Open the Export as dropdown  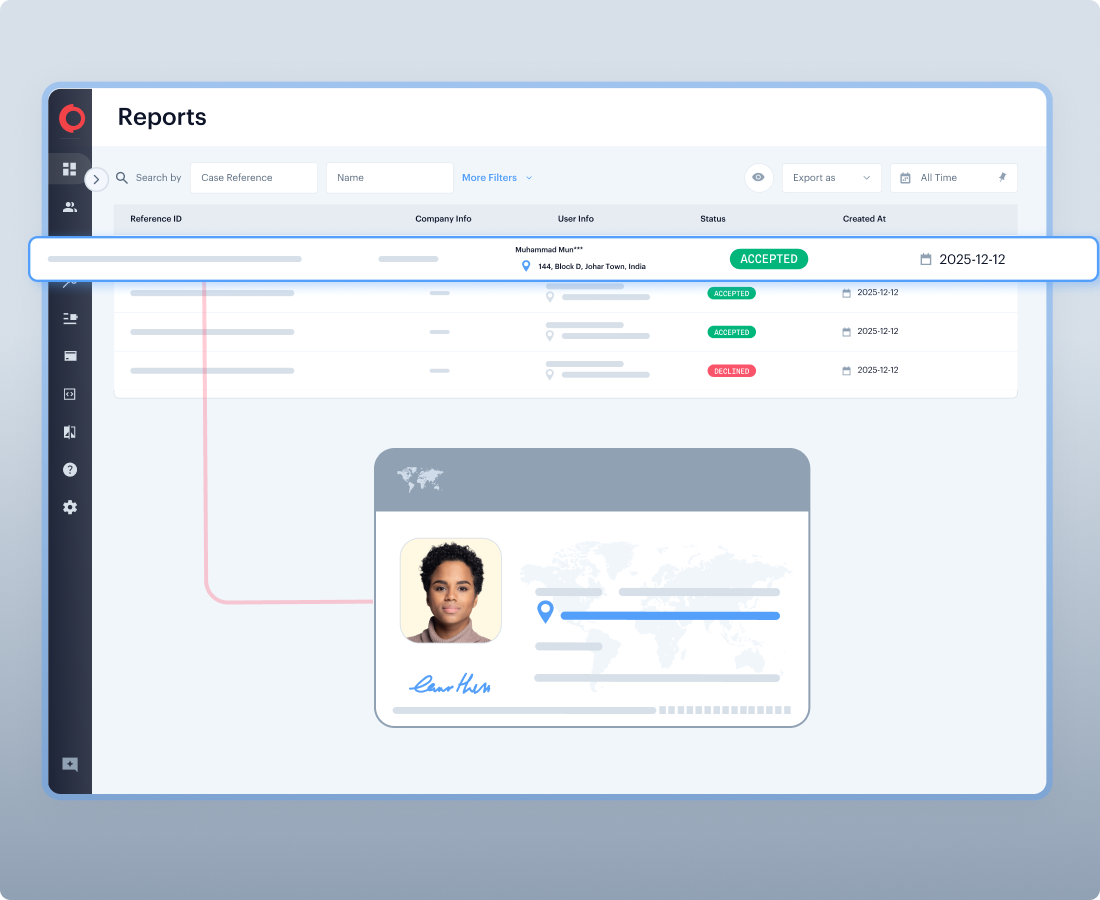[831, 178]
